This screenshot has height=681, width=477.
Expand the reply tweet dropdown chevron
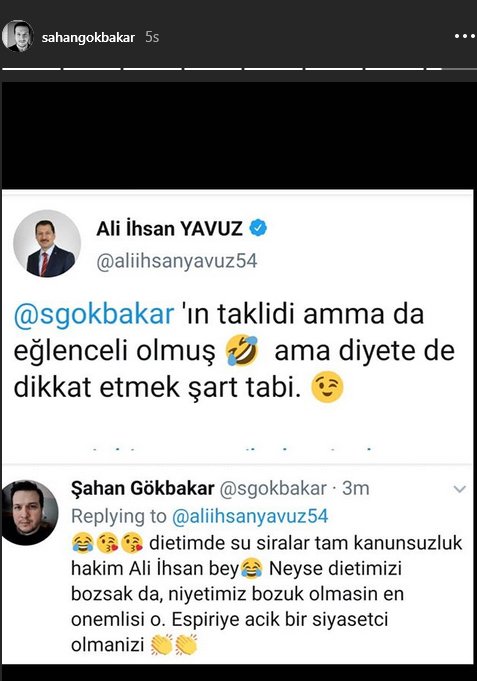[459, 489]
